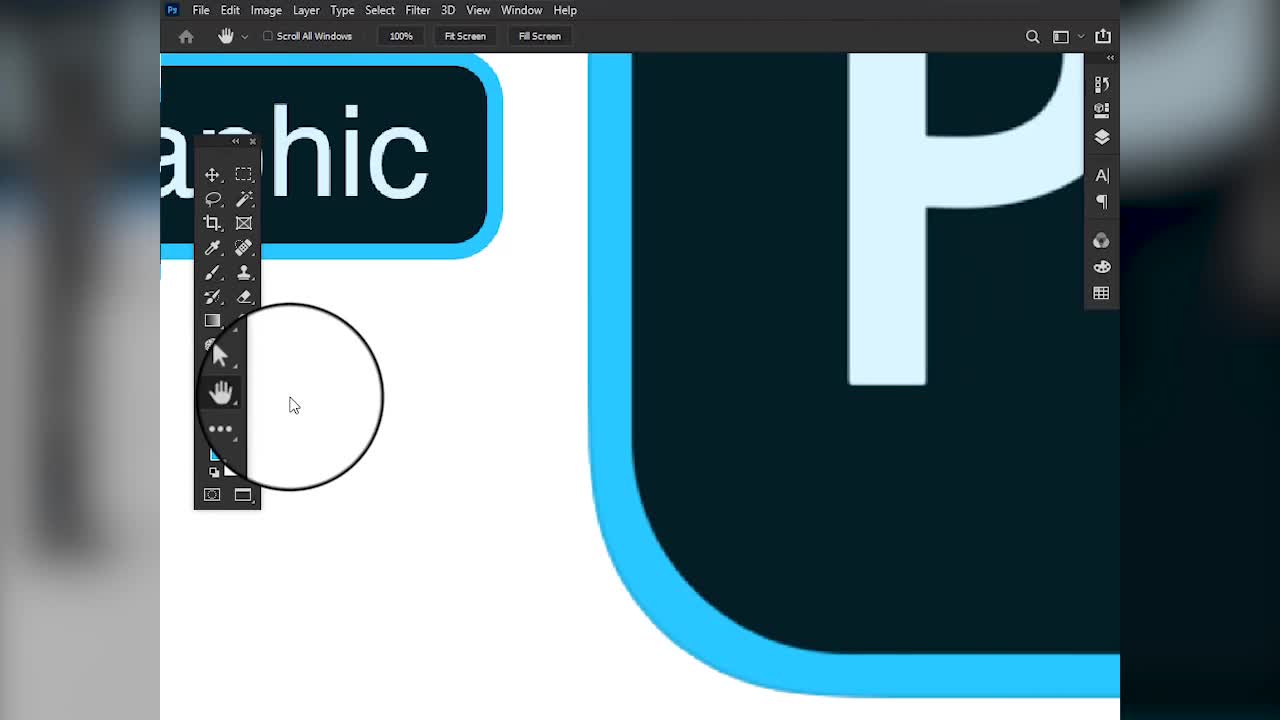Screen dimensions: 1280x720
Task: Open the History panel
Action: [x=1102, y=84]
